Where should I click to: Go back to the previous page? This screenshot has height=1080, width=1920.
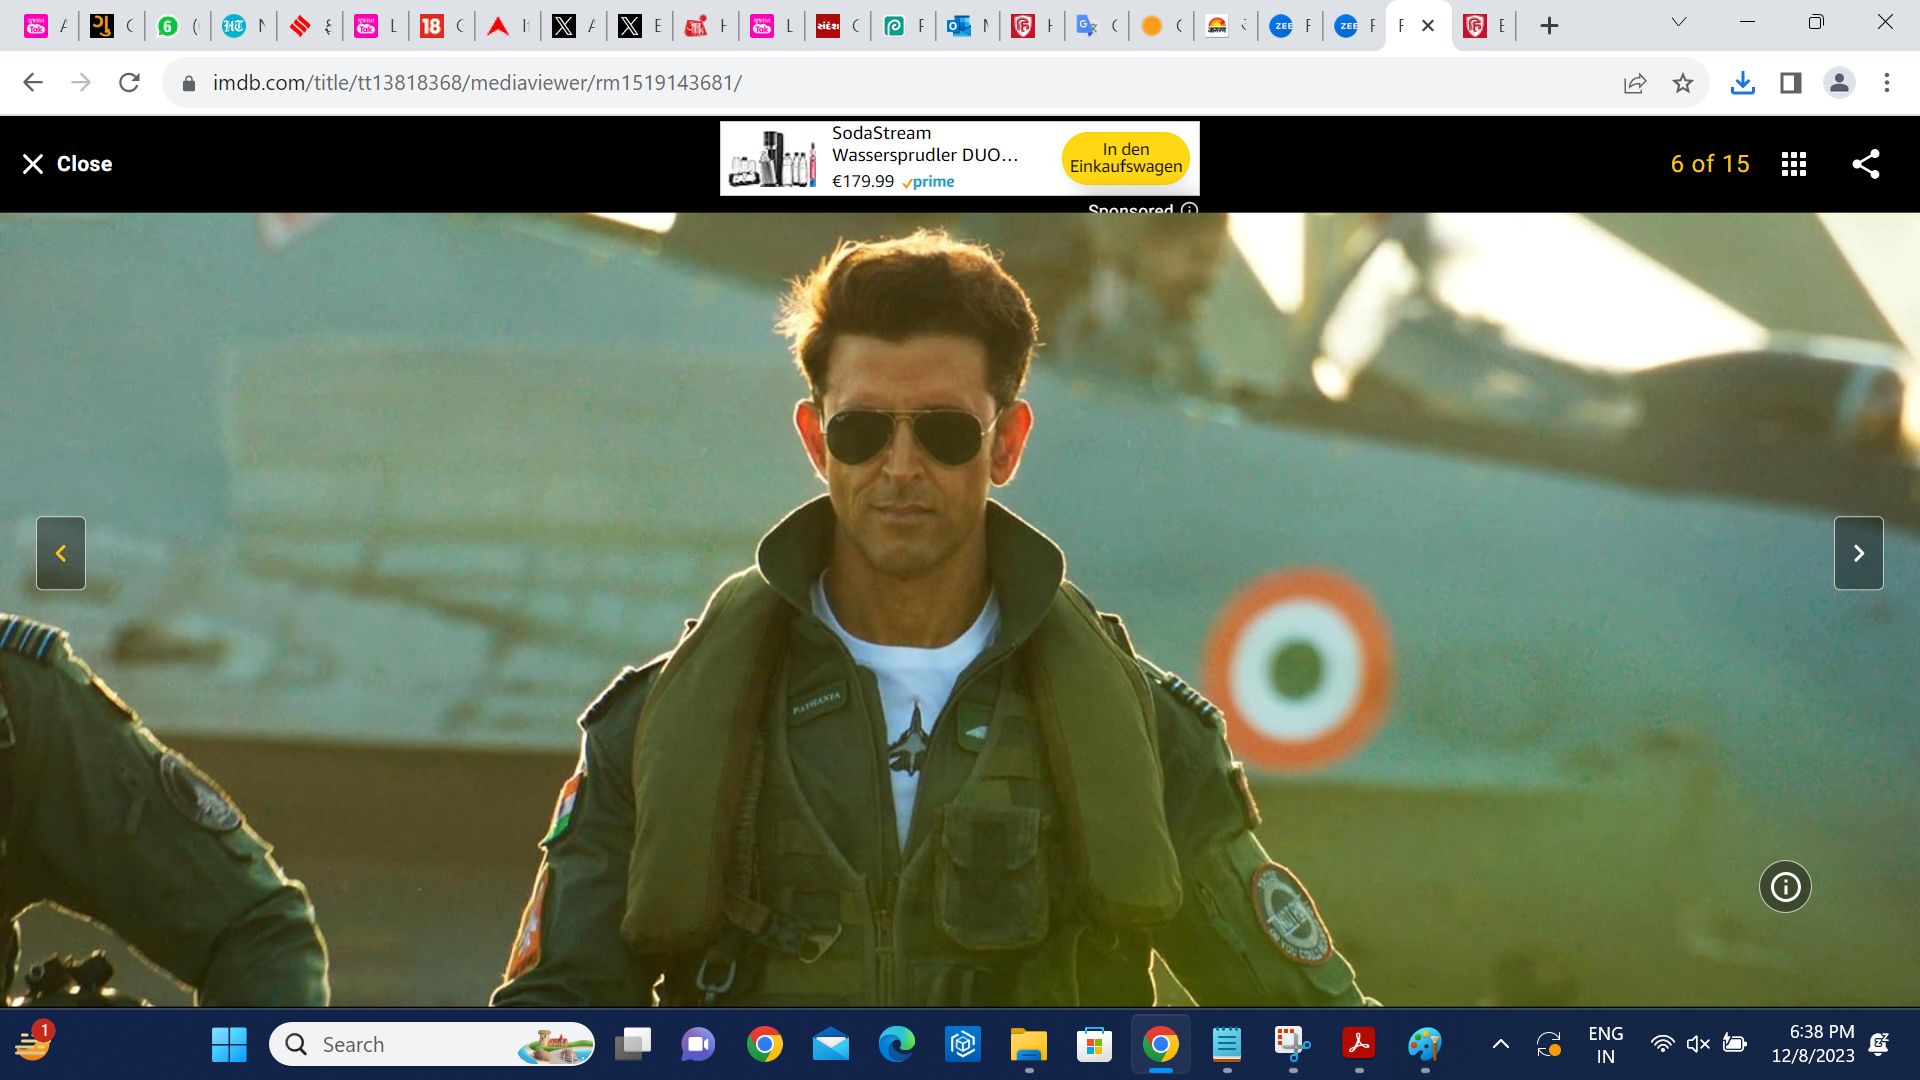33,83
